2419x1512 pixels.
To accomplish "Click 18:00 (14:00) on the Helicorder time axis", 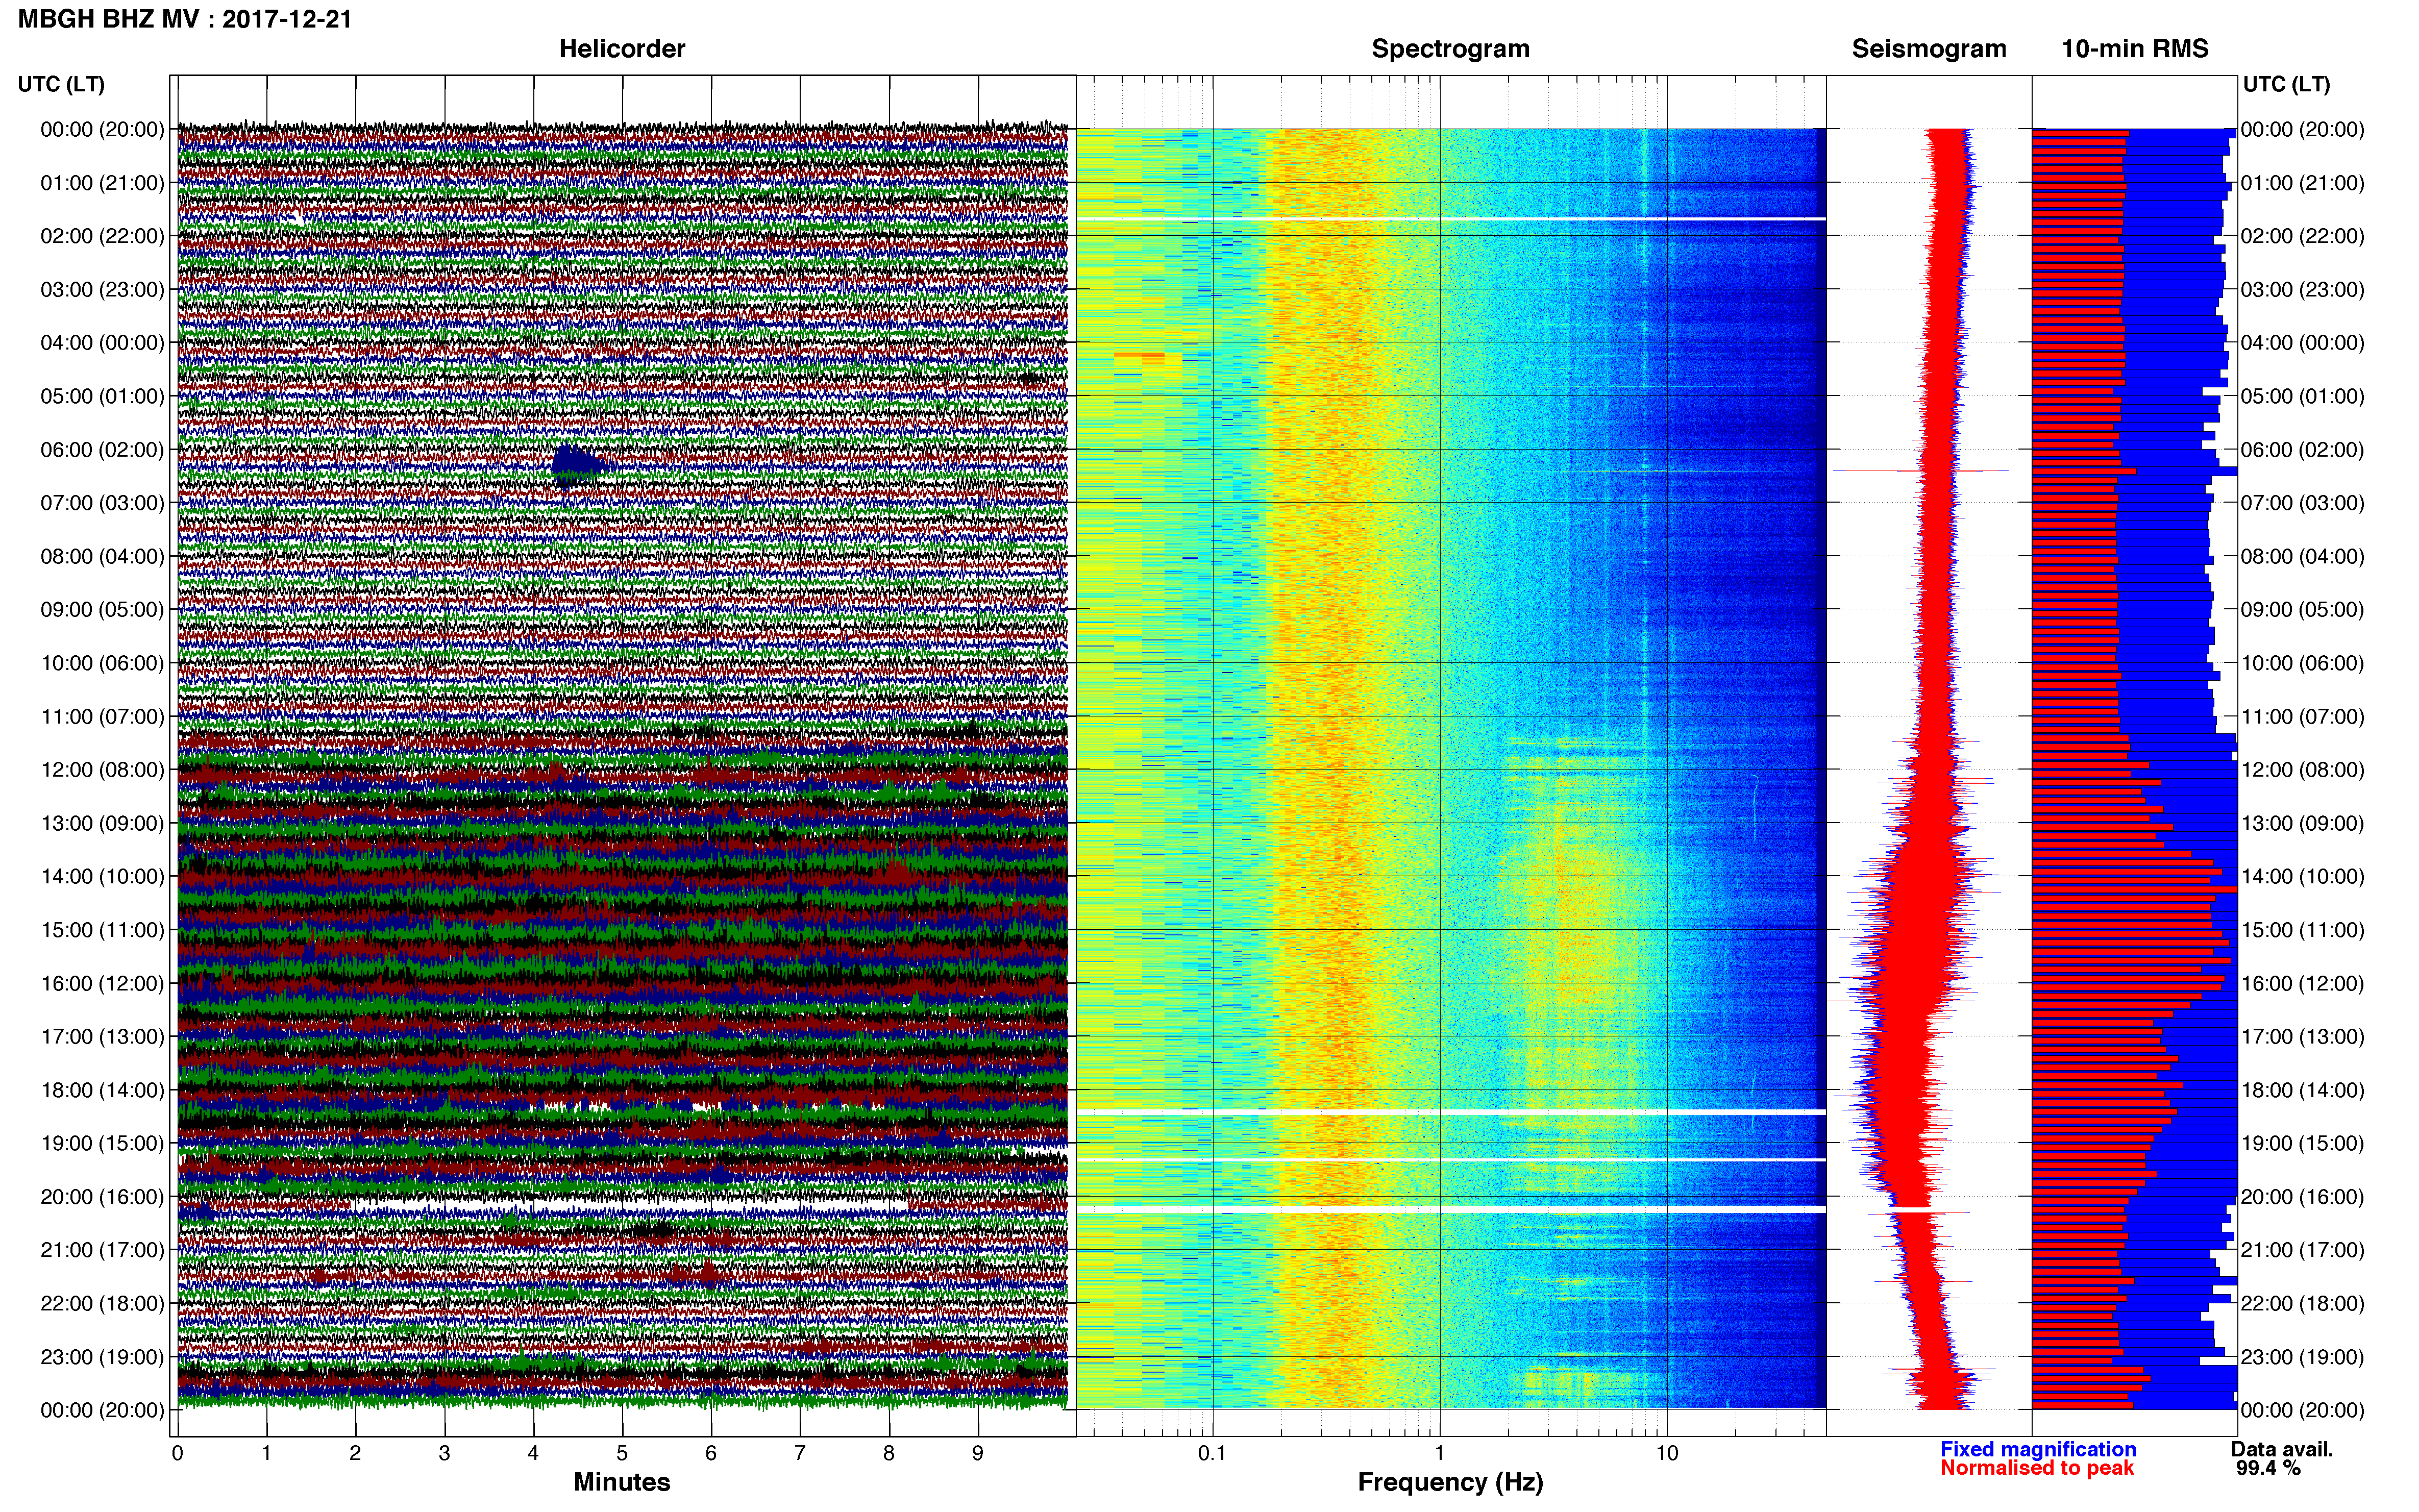I will click(102, 1090).
